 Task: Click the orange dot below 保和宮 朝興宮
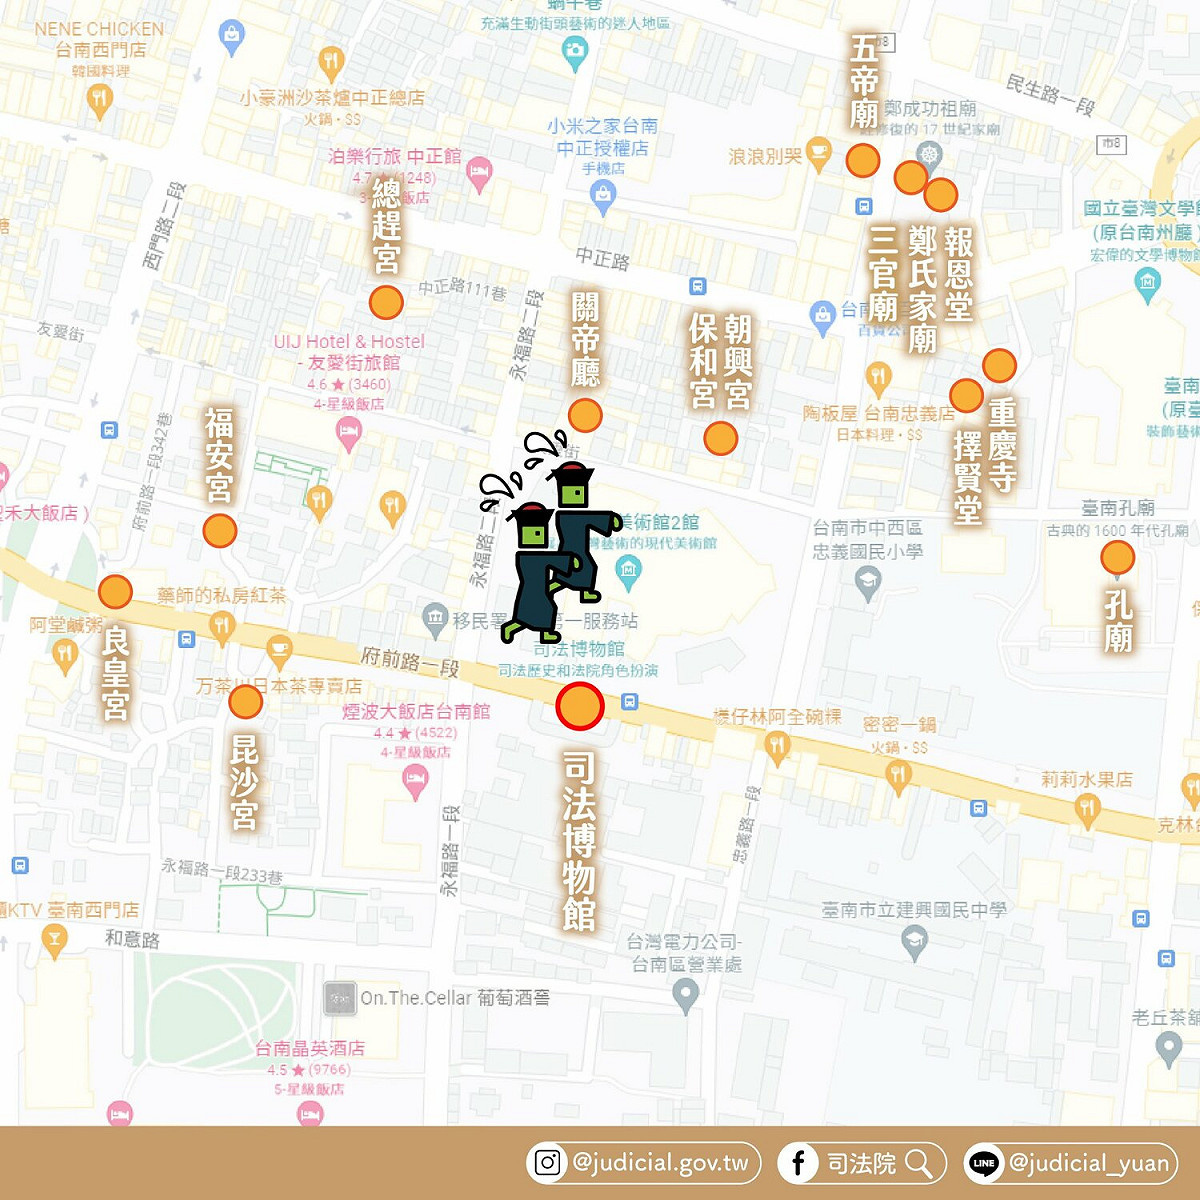point(720,438)
